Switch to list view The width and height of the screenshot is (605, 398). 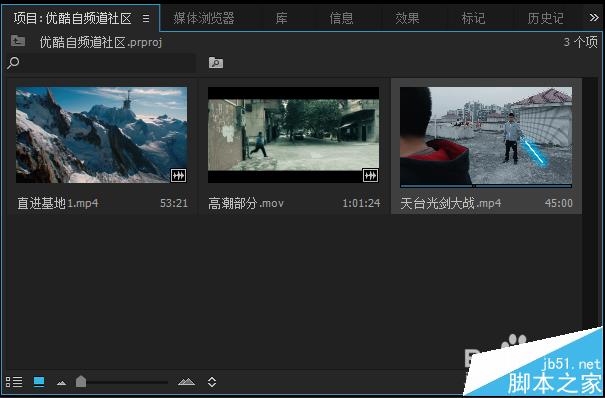14,382
